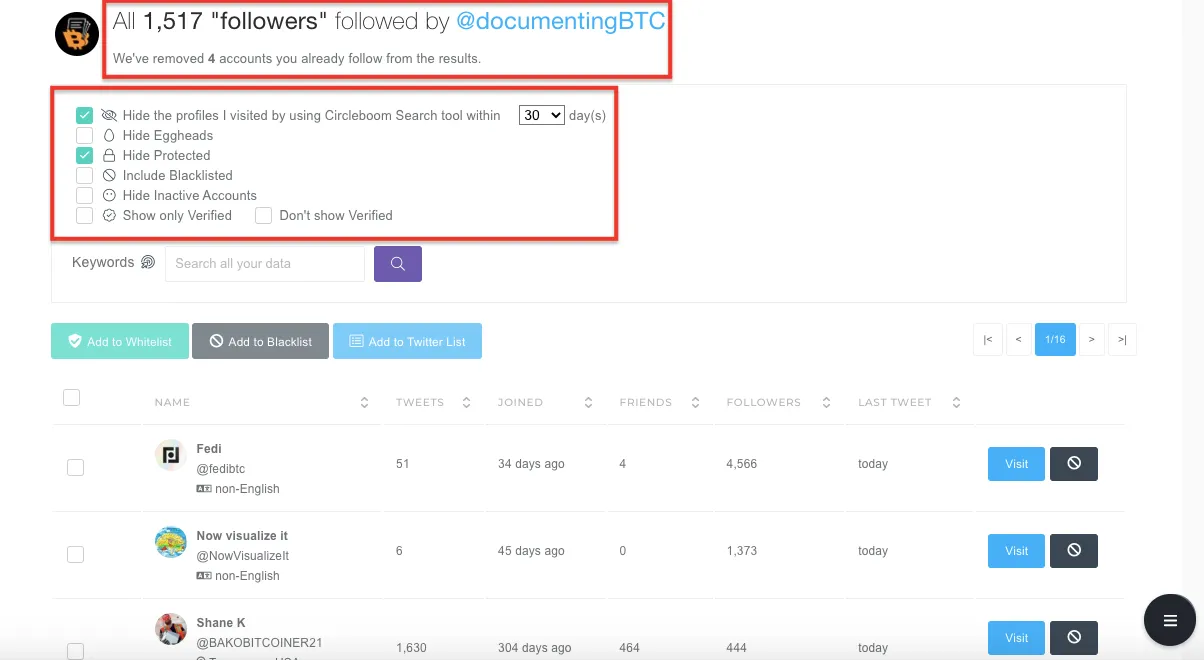Click the padlock icon by Hide Protected

pyautogui.click(x=110, y=155)
